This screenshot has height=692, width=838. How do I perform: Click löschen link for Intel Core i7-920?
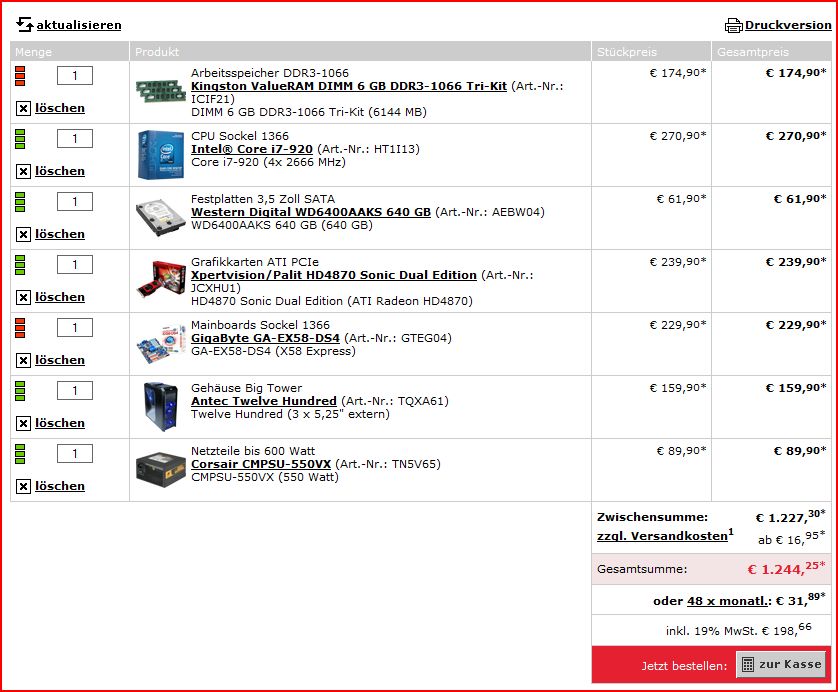click(x=60, y=172)
